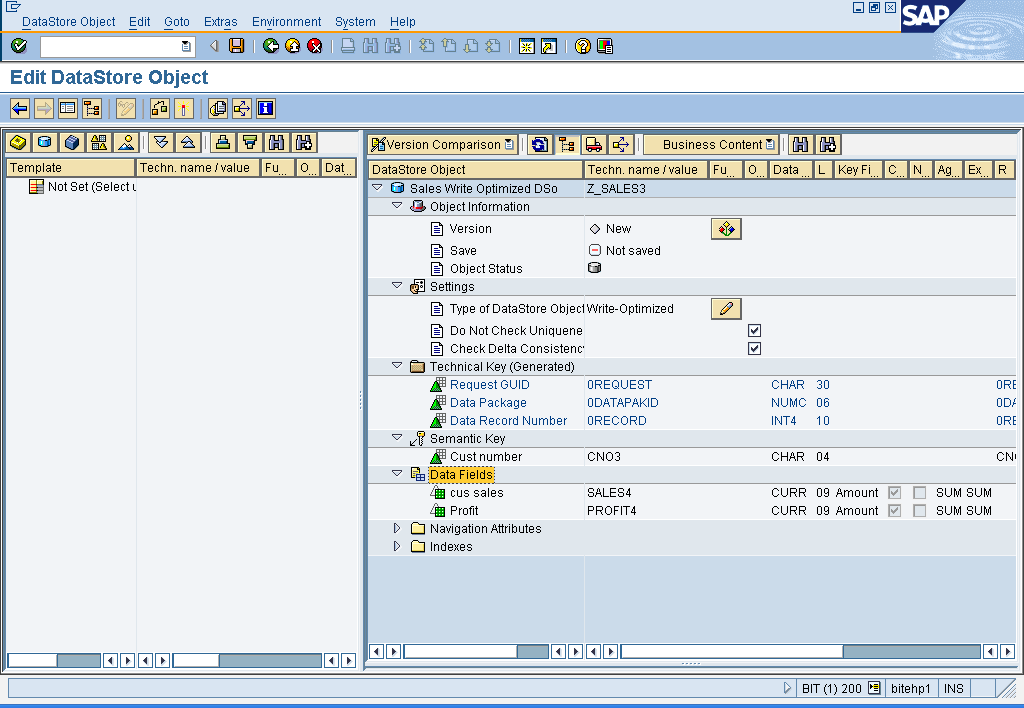Click the Techn. name / value header in the right panel
This screenshot has width=1024, height=708.
pyautogui.click(x=645, y=170)
